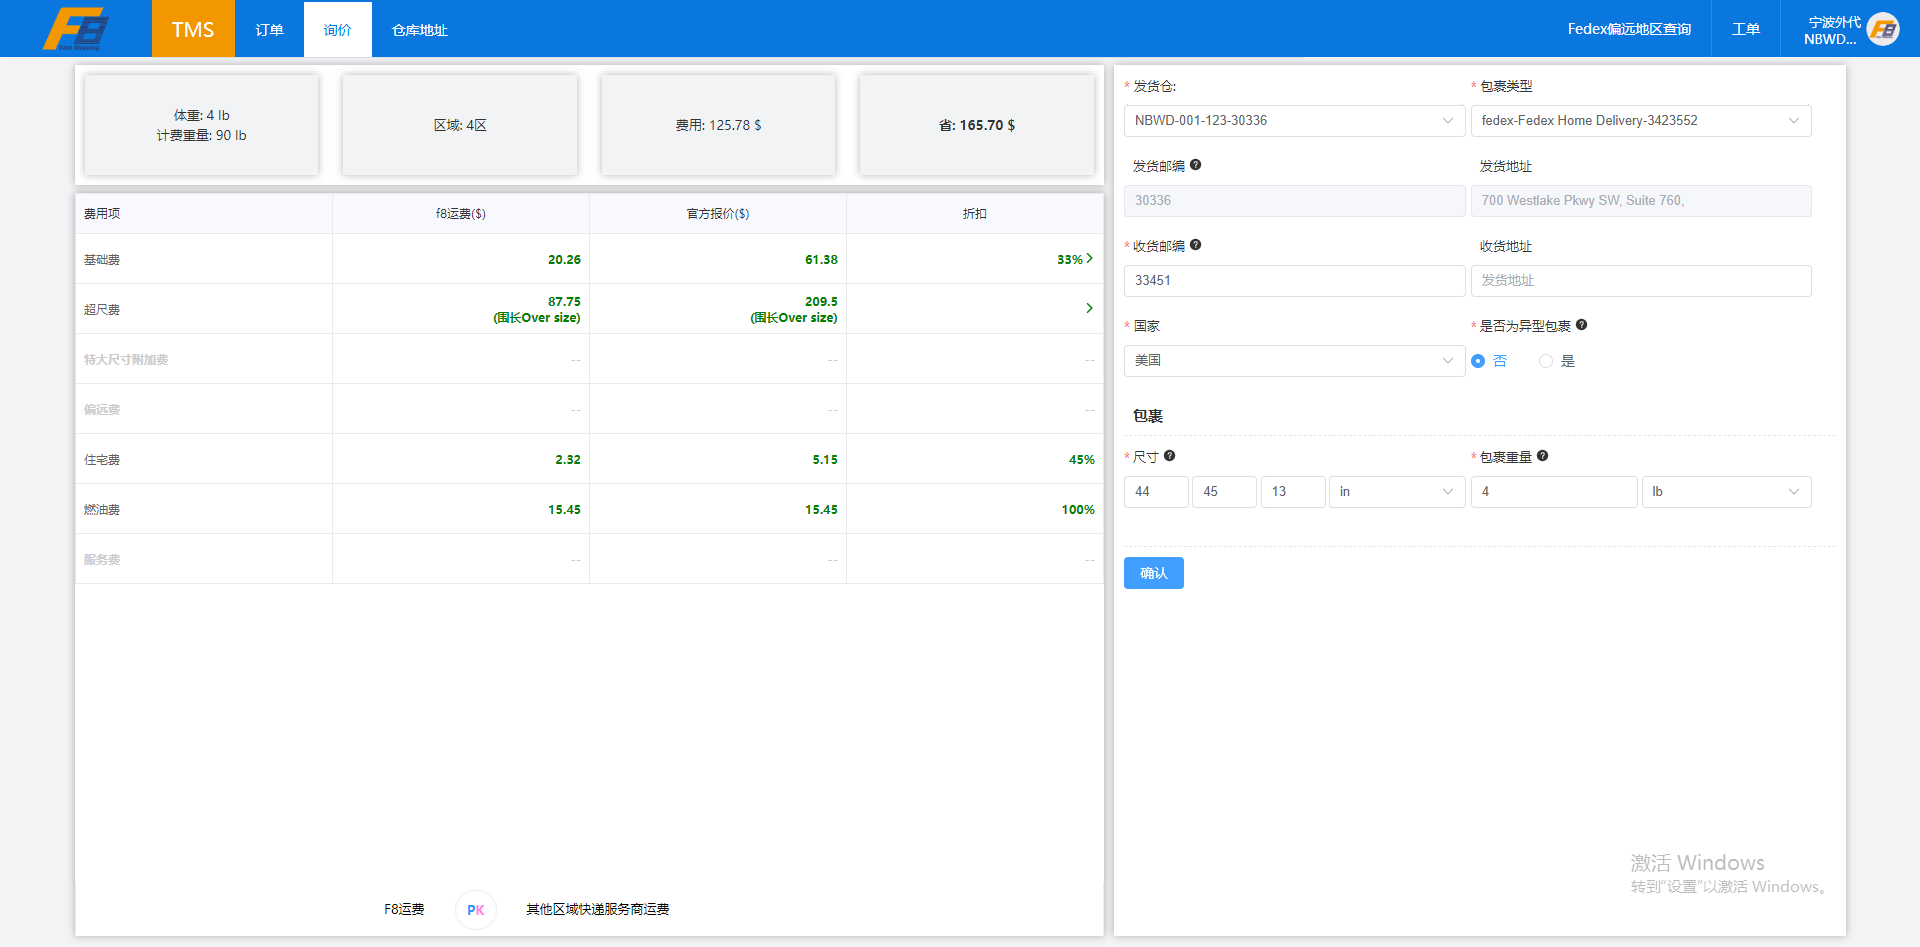1920x947 pixels.
Task: Click the 确认 confirm button
Action: (x=1154, y=573)
